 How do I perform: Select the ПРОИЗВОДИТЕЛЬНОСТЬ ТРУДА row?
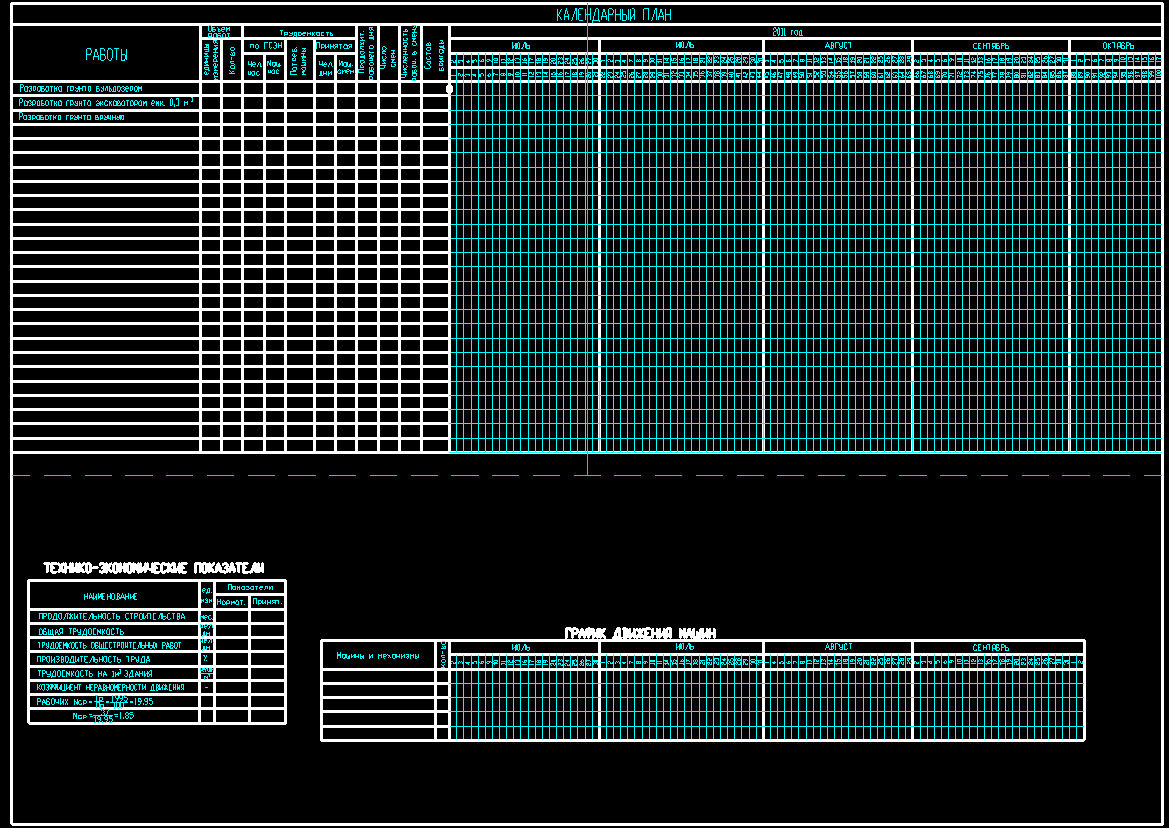coord(96,659)
